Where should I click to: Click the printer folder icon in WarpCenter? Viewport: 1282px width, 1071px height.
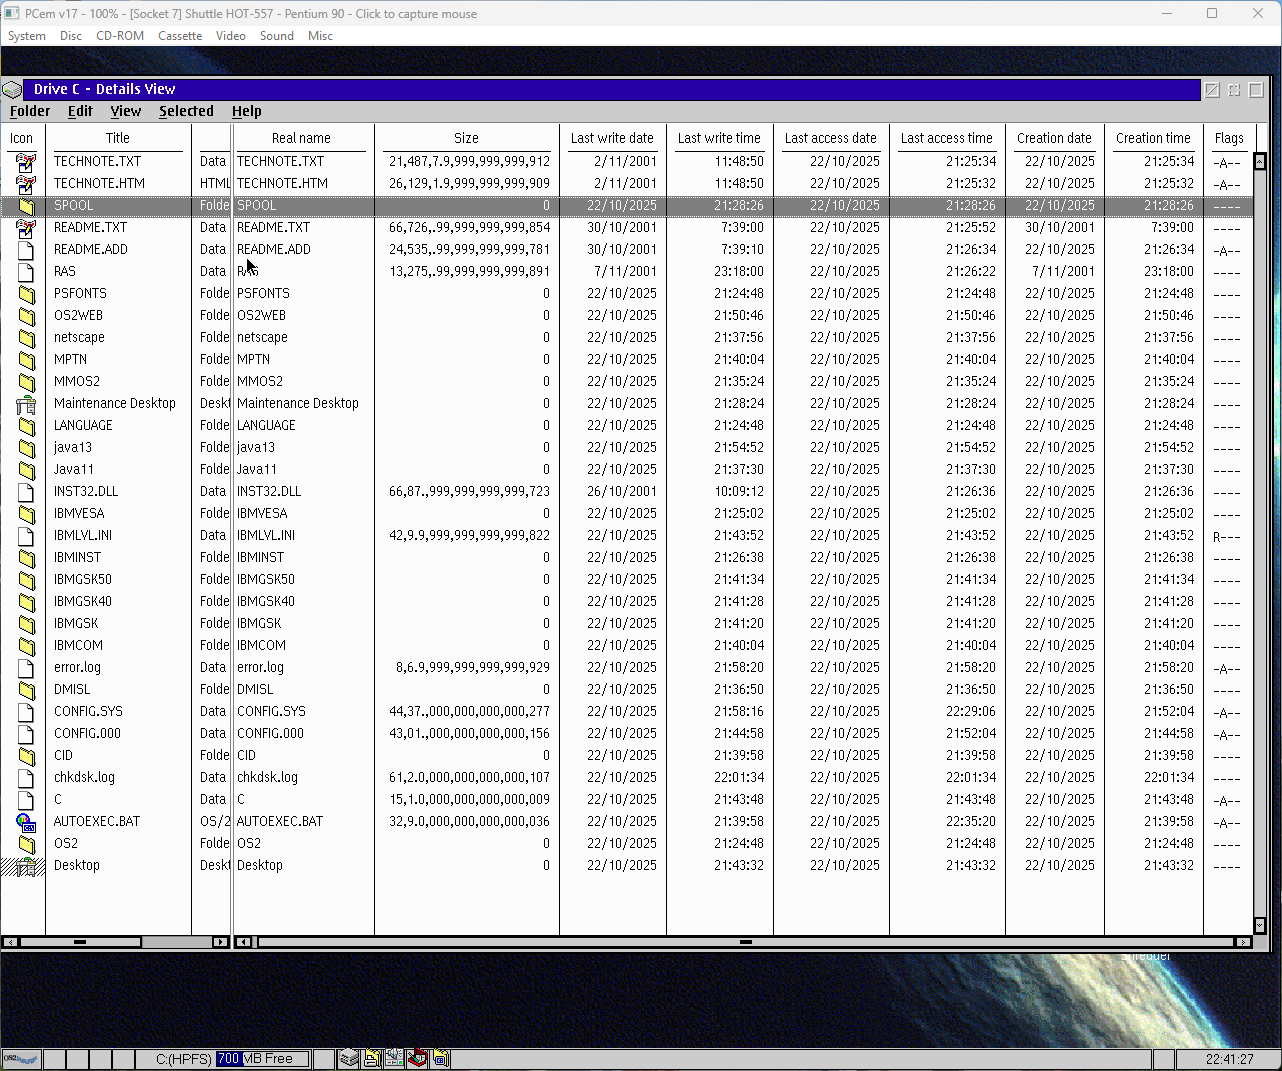click(x=372, y=1059)
